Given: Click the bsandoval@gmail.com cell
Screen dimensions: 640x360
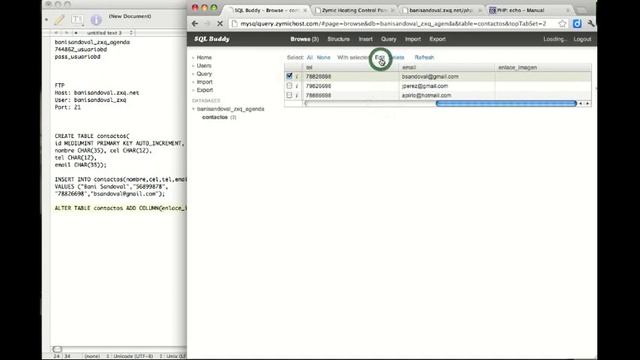Looking at the screenshot, I should [447, 76].
